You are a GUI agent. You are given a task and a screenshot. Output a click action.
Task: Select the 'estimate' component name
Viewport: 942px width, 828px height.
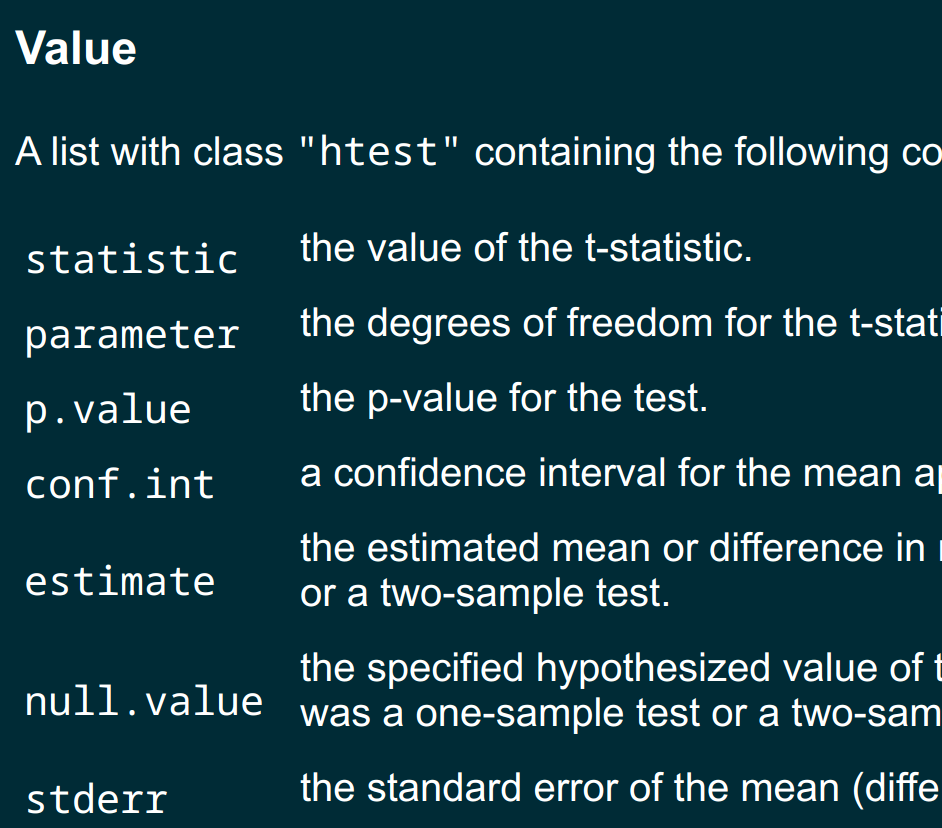click(120, 581)
